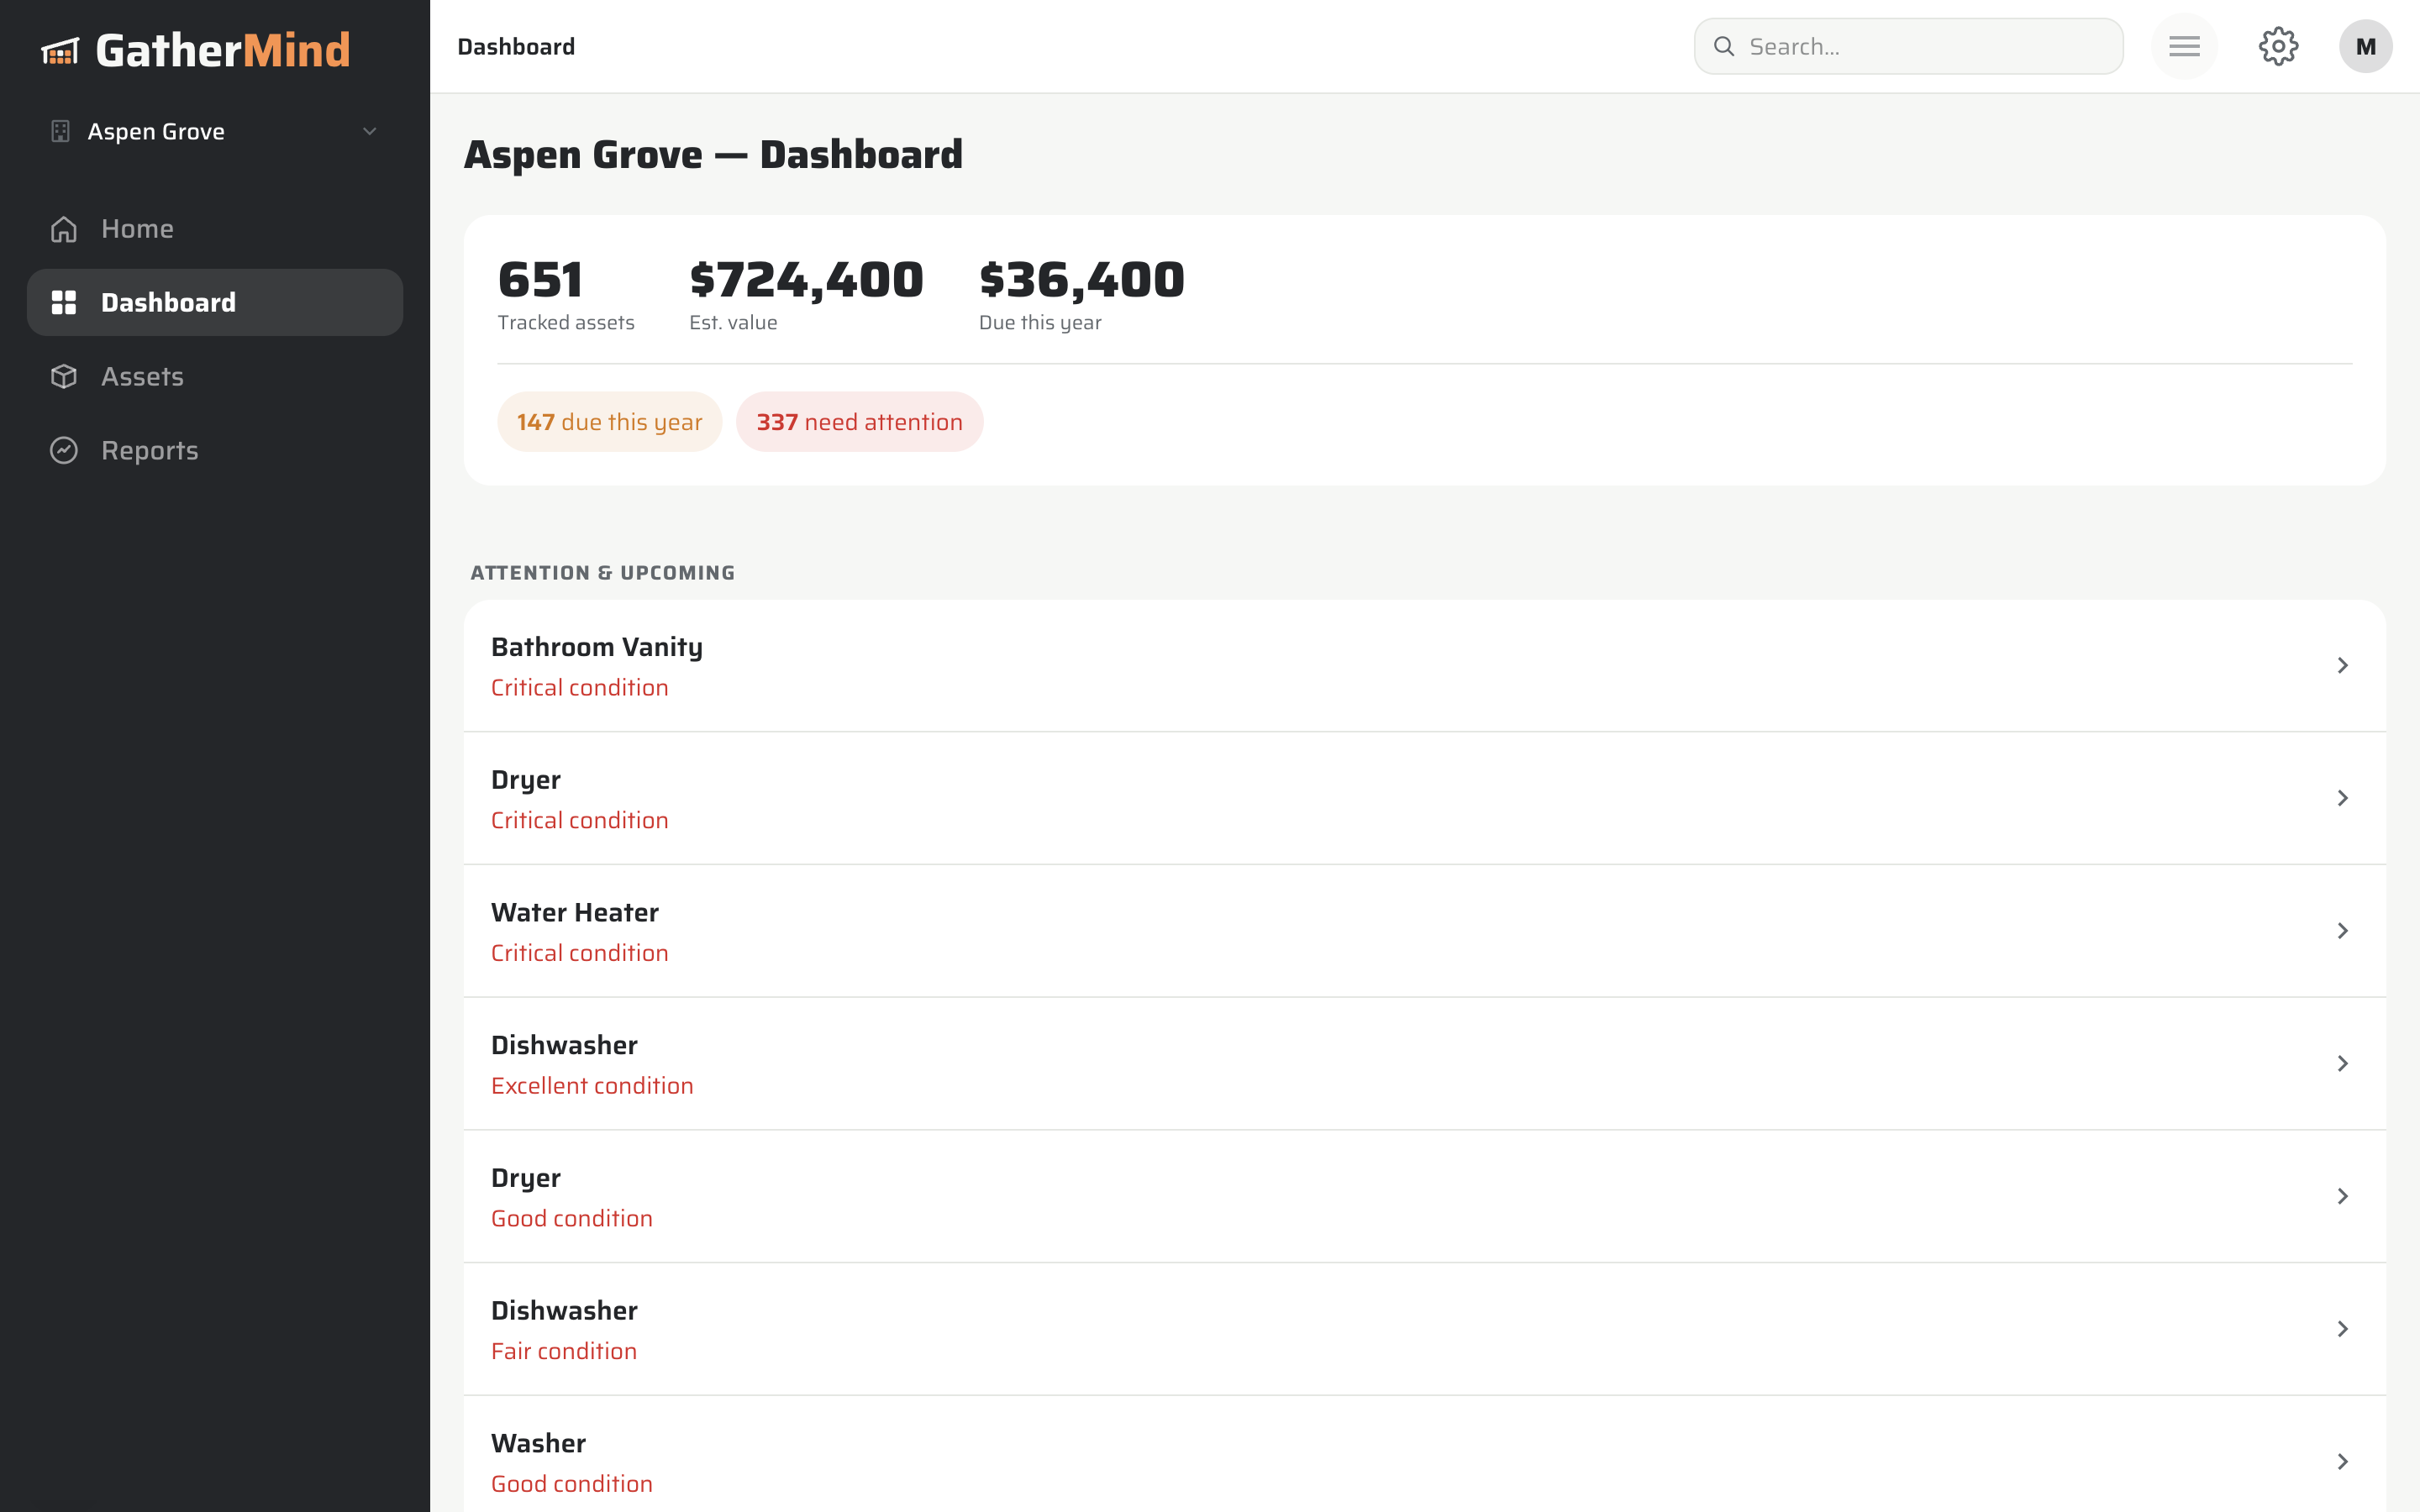Click the $36,400 Due this year stat

tap(1081, 294)
